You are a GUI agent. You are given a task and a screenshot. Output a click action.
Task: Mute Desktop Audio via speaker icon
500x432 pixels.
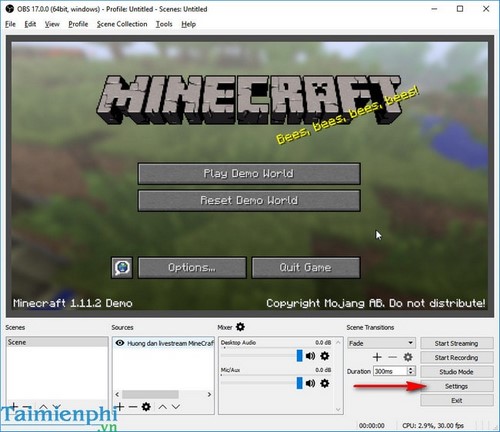(x=310, y=356)
